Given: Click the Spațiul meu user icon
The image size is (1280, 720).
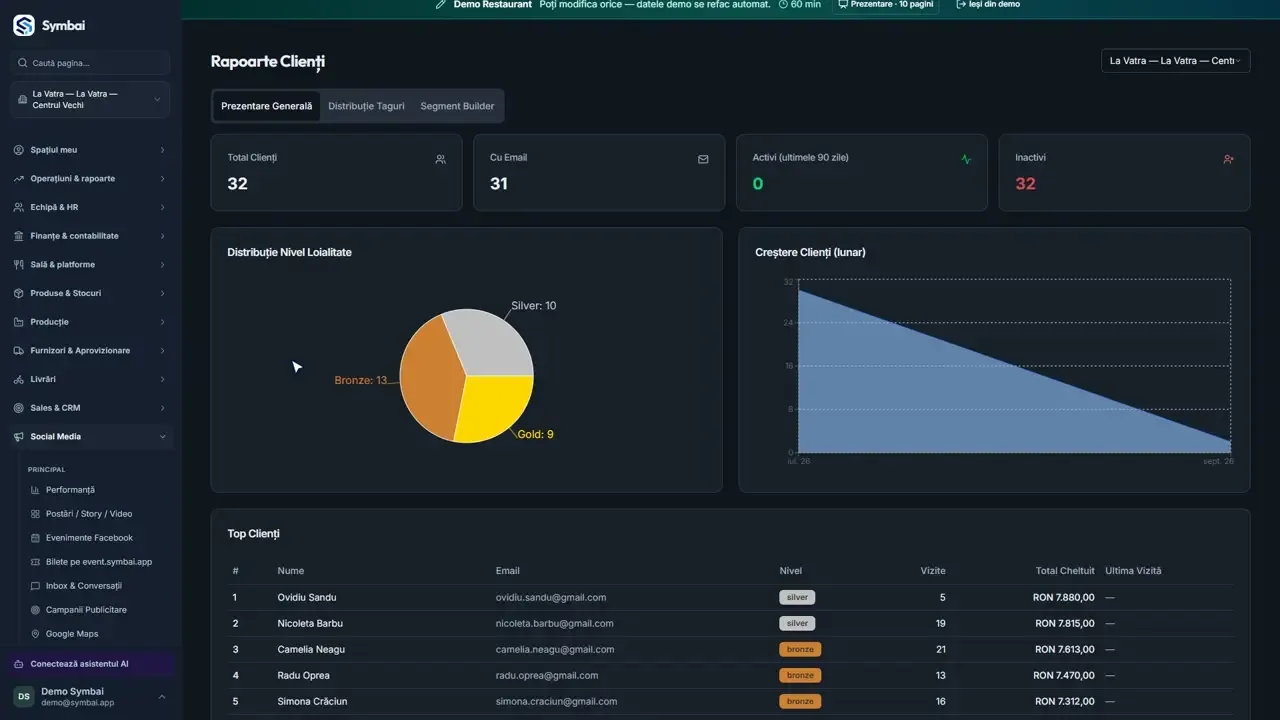Looking at the screenshot, I should (x=19, y=150).
